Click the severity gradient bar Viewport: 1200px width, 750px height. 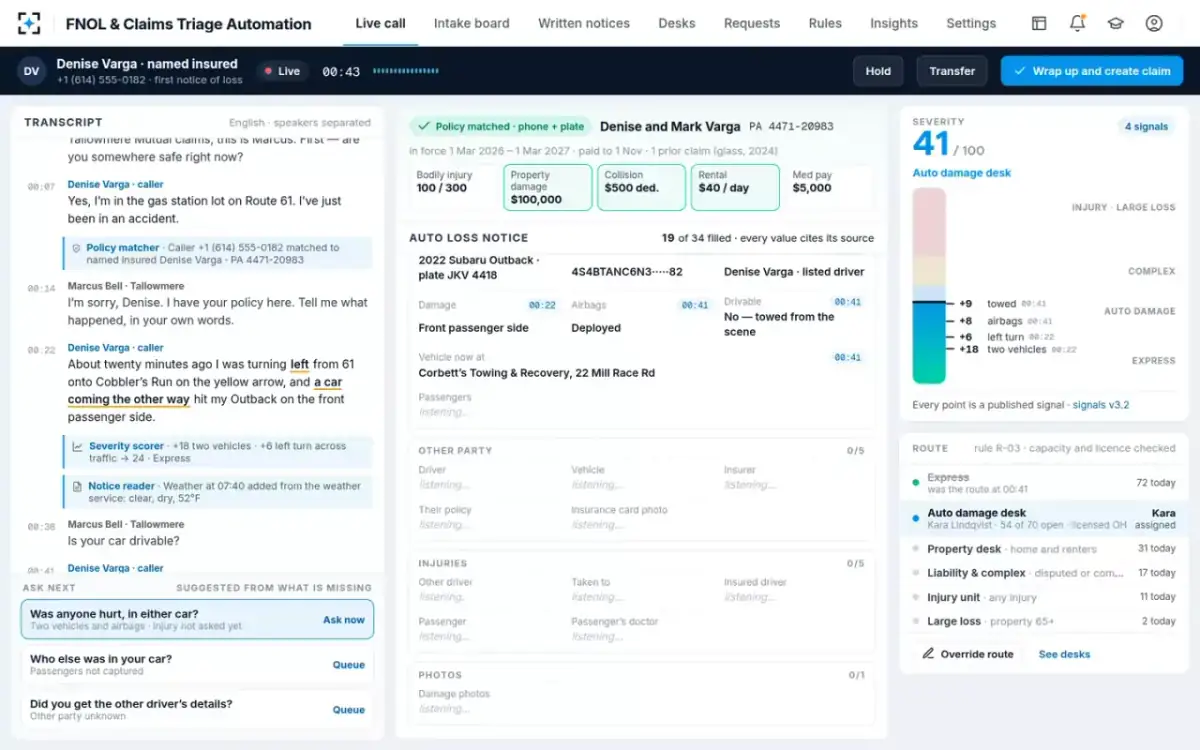929,286
